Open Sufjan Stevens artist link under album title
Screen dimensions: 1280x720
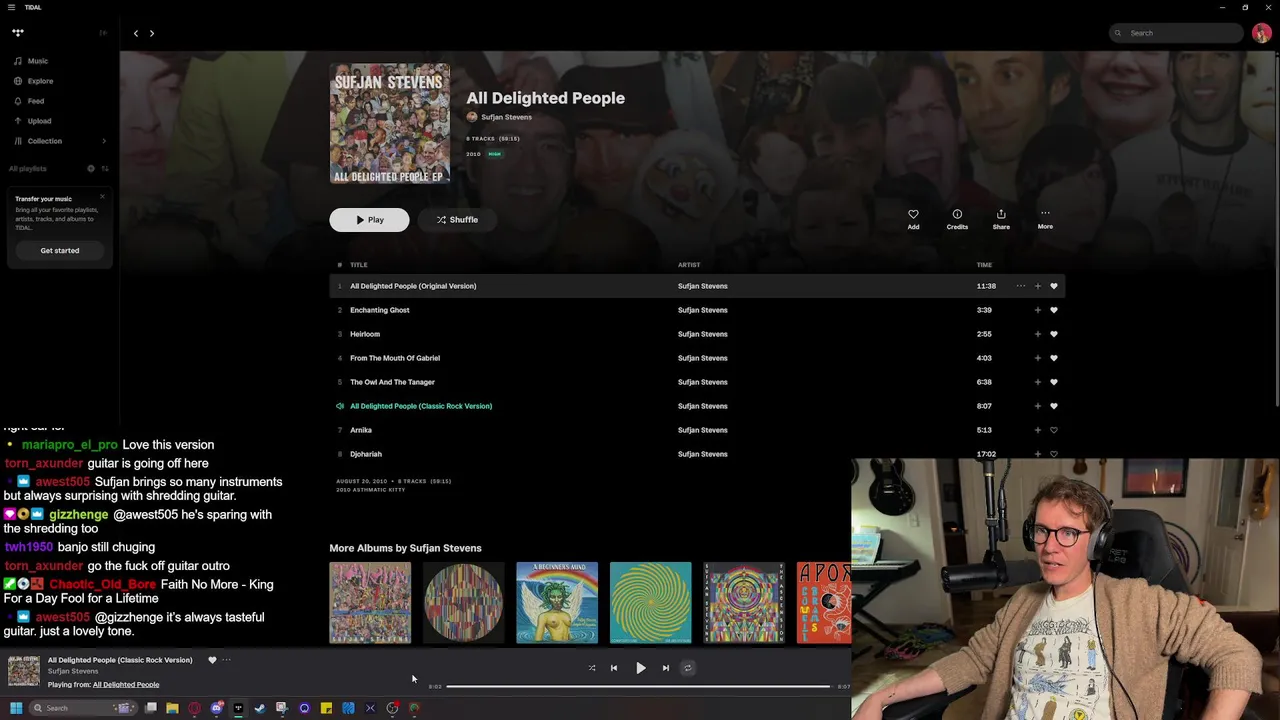506,117
